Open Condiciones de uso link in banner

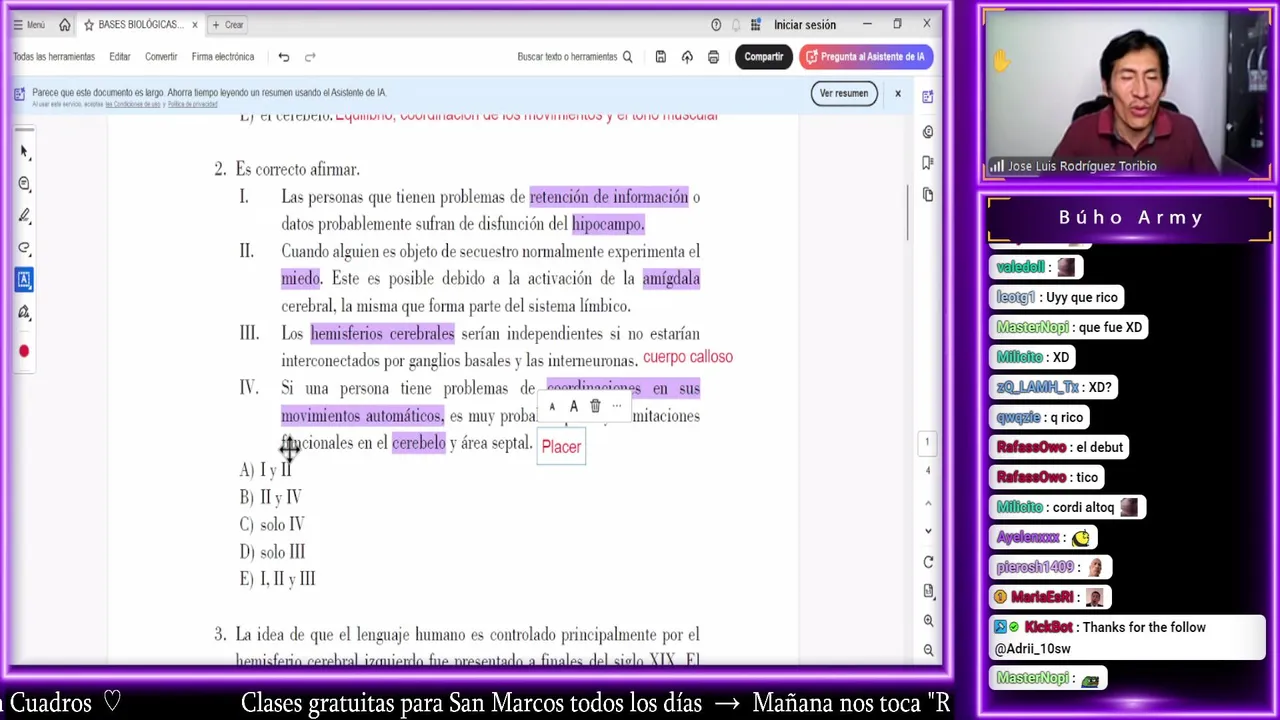134,104
